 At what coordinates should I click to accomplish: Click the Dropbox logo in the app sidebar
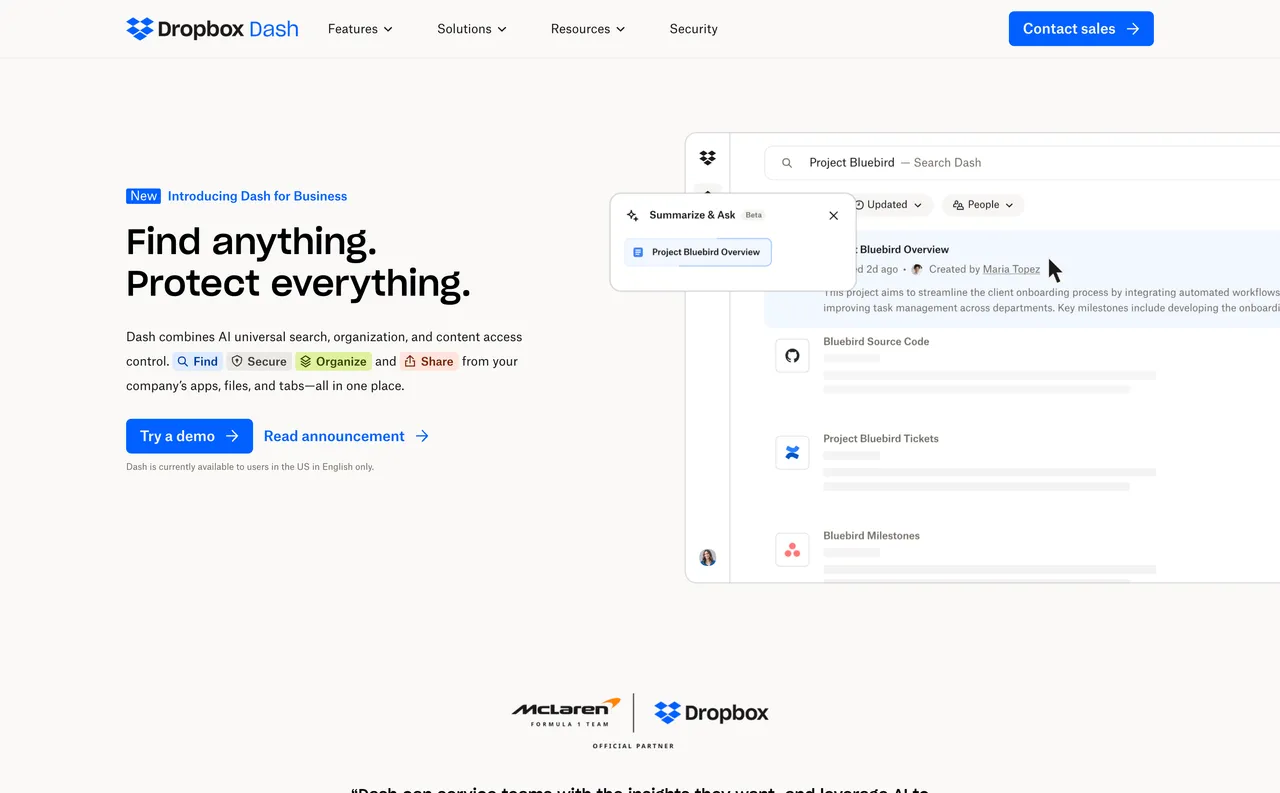tap(707, 157)
